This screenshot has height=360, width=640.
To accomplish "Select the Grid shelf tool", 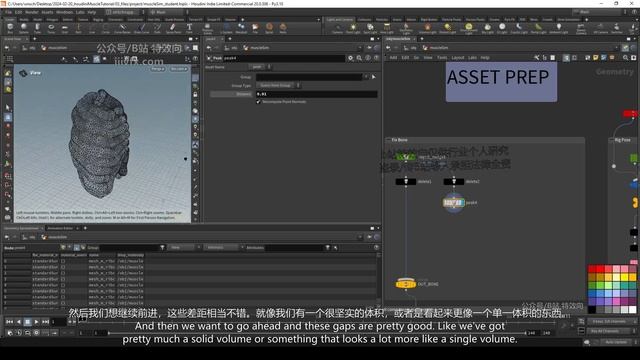I will point(64,28).
